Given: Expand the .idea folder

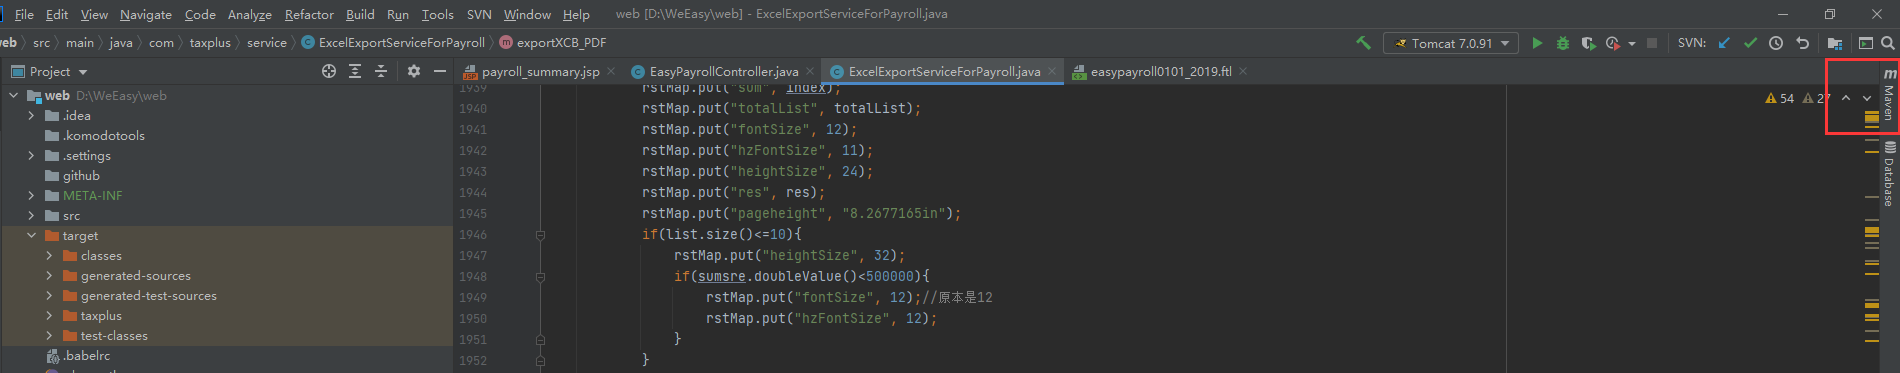Looking at the screenshot, I should coord(31,115).
